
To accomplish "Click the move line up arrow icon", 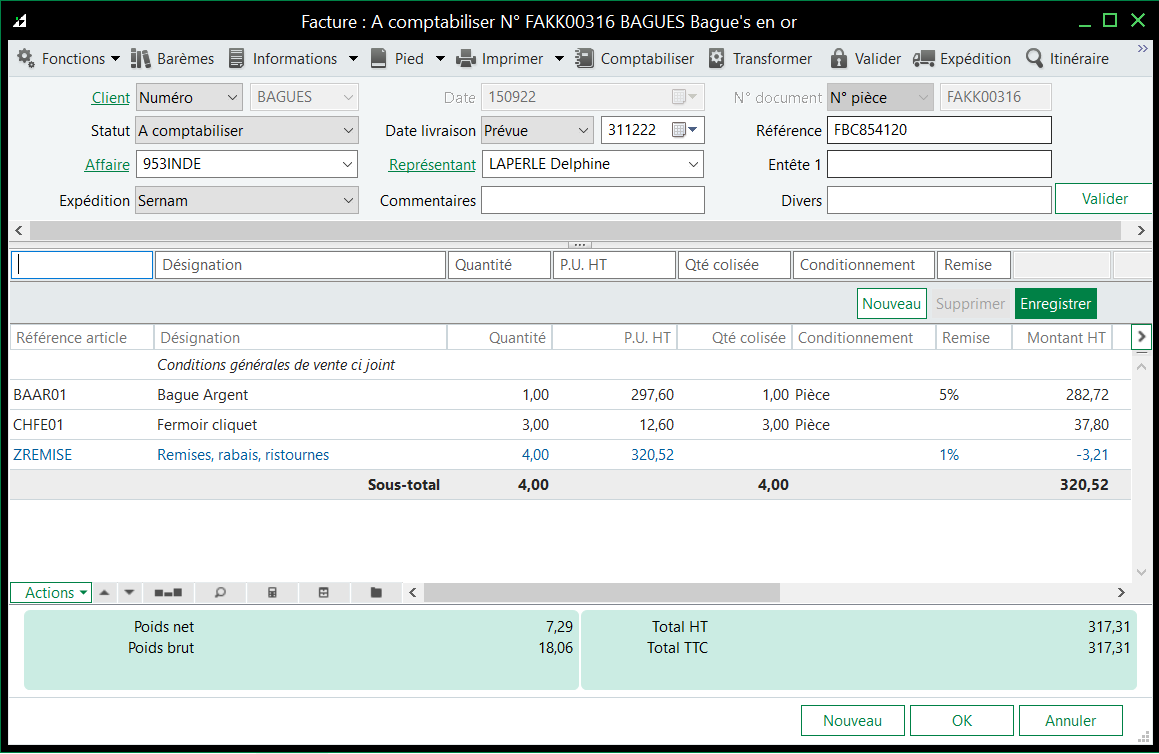I will click(105, 592).
